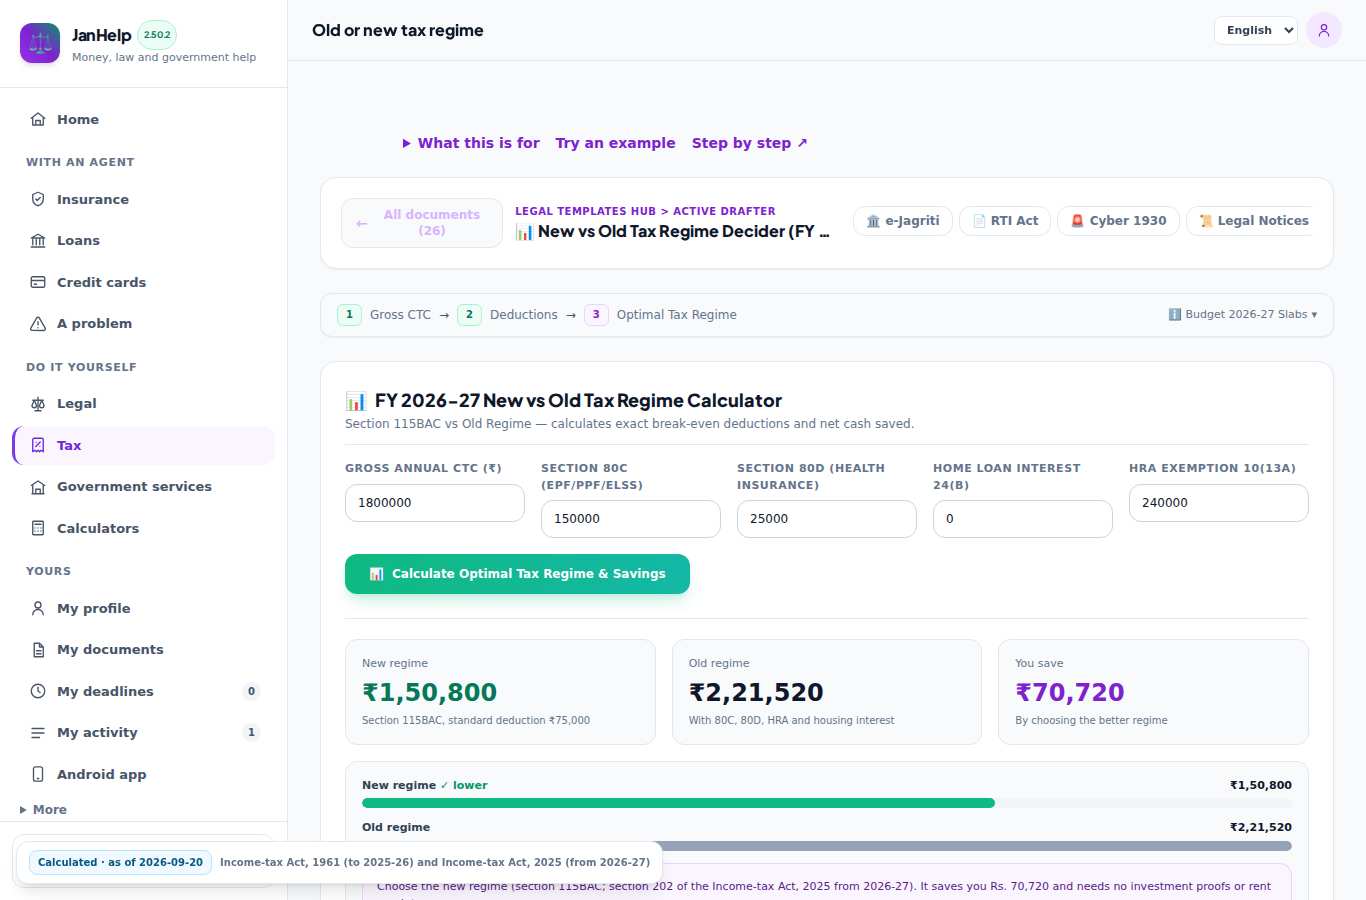Expand the More section in sidebar

[x=44, y=809]
